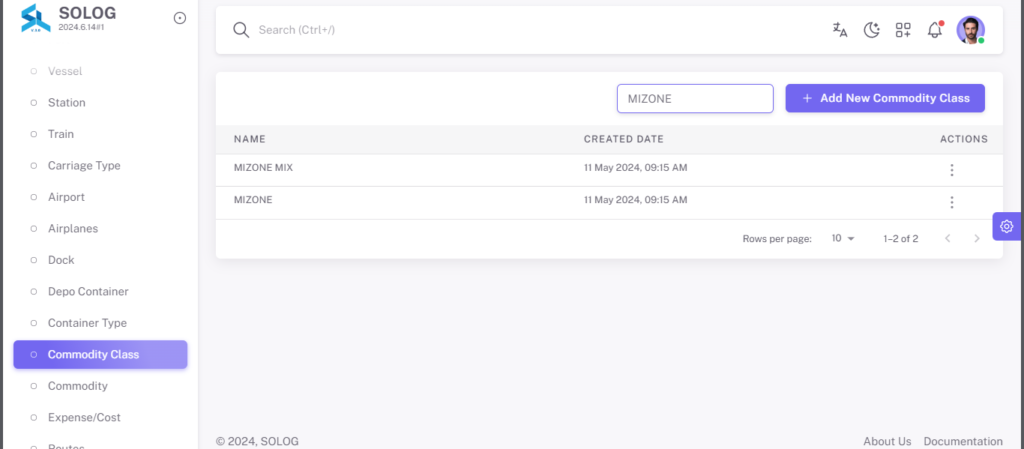Toggle the sidebar pin circle icon
The width and height of the screenshot is (1024, 449).
(180, 18)
